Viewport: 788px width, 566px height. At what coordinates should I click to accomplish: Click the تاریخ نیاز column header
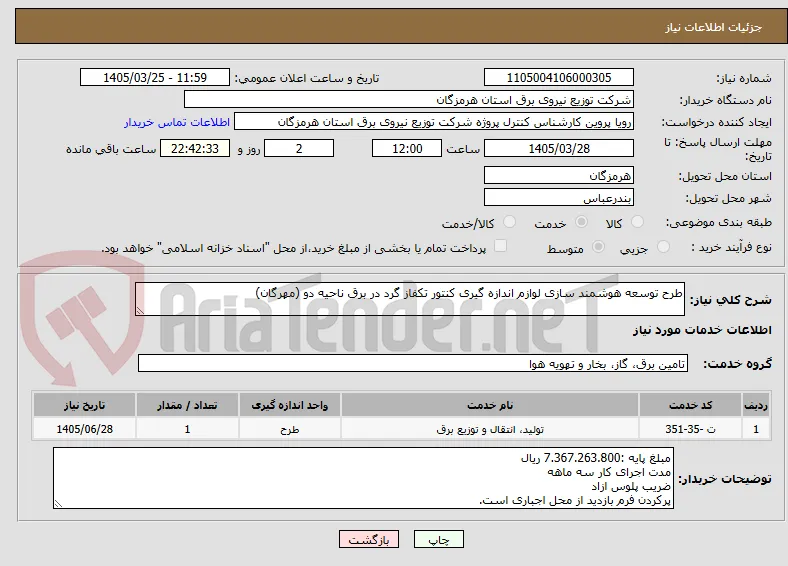click(x=84, y=405)
